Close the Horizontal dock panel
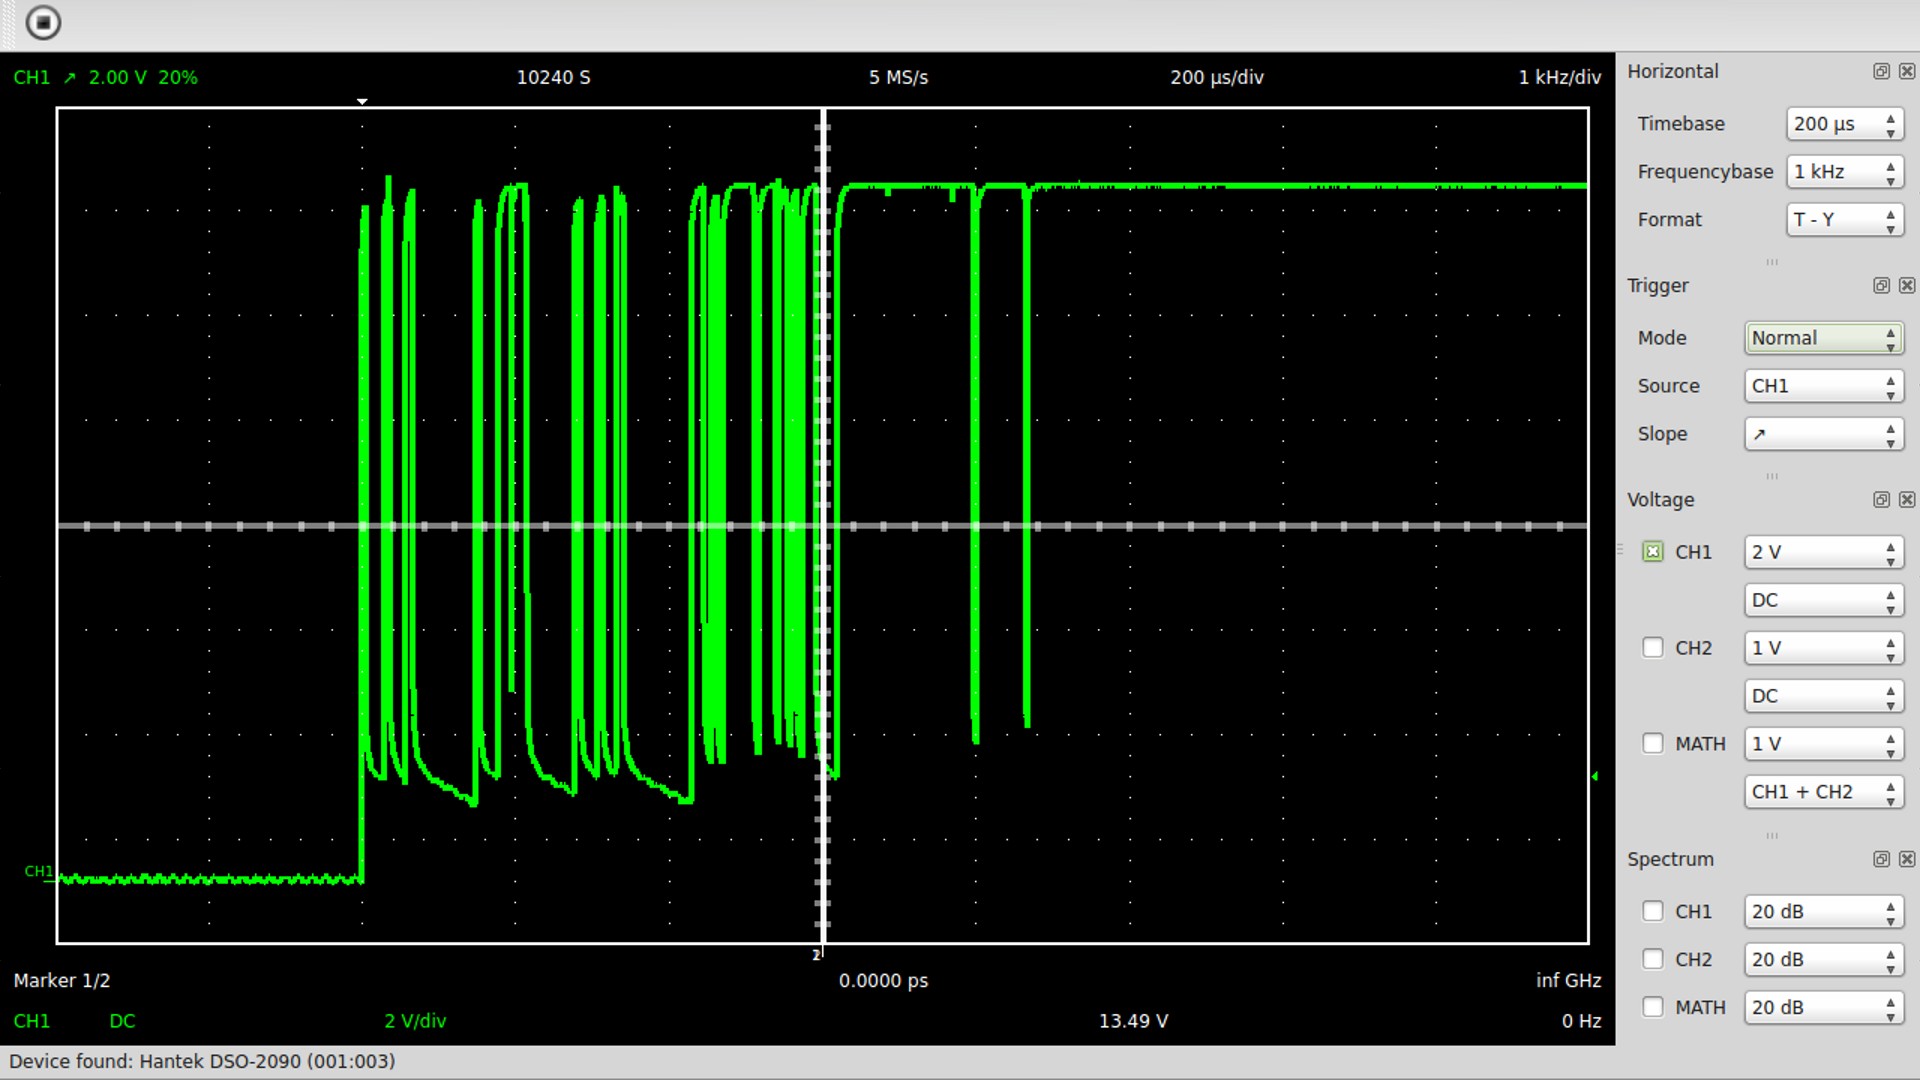The height and width of the screenshot is (1080, 1920). [x=1907, y=72]
